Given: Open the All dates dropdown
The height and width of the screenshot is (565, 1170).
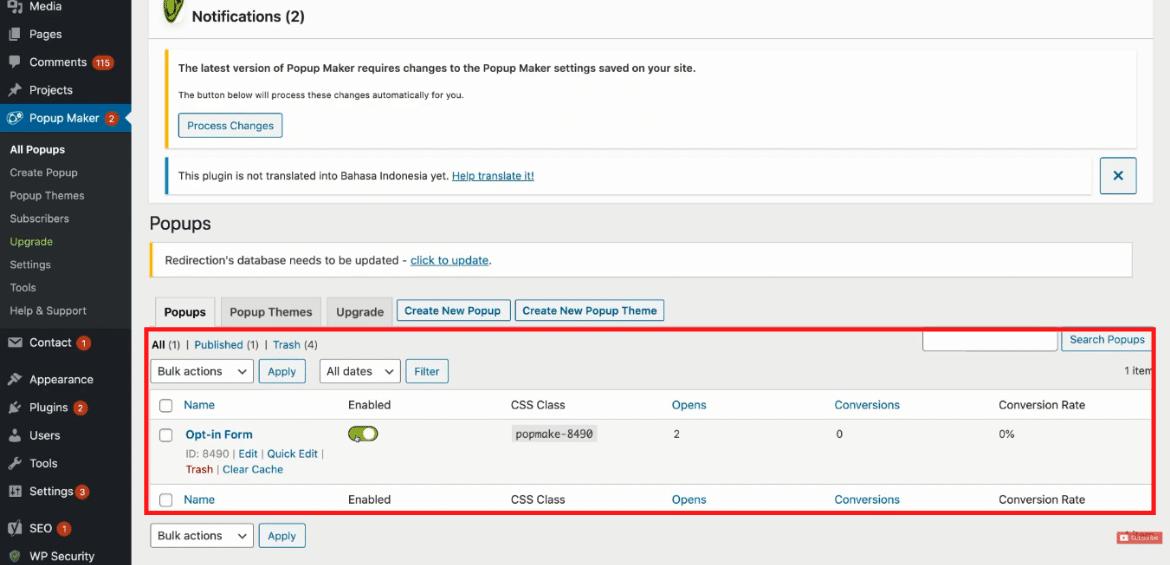Looking at the screenshot, I should point(360,371).
